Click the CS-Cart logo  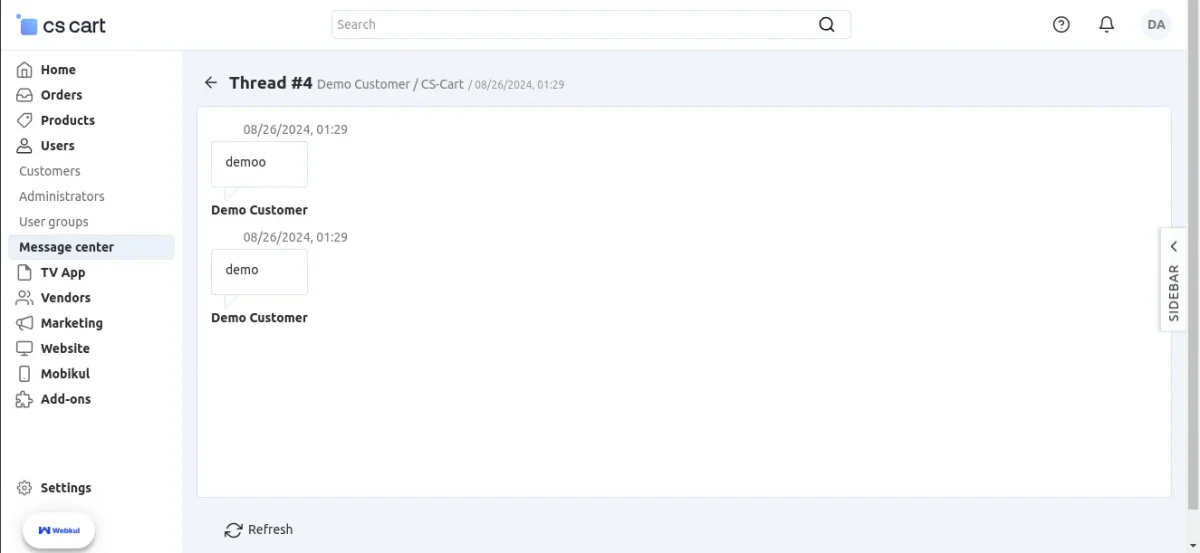pyautogui.click(x=62, y=26)
